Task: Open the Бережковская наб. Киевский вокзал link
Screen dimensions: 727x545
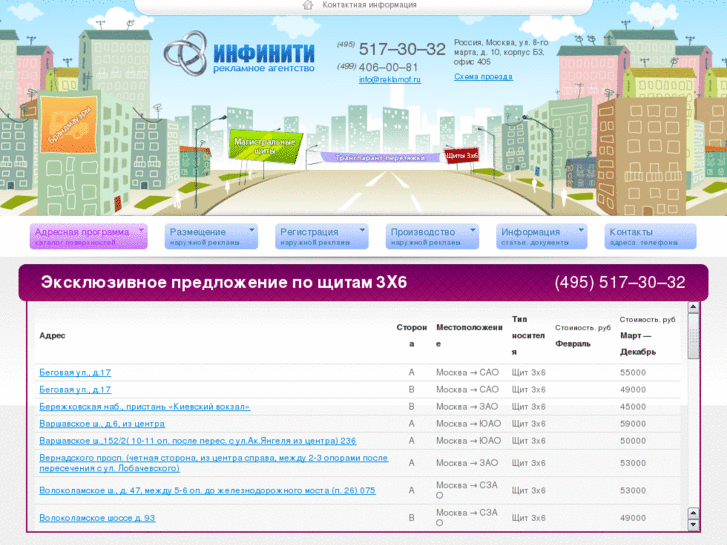Action: point(145,407)
